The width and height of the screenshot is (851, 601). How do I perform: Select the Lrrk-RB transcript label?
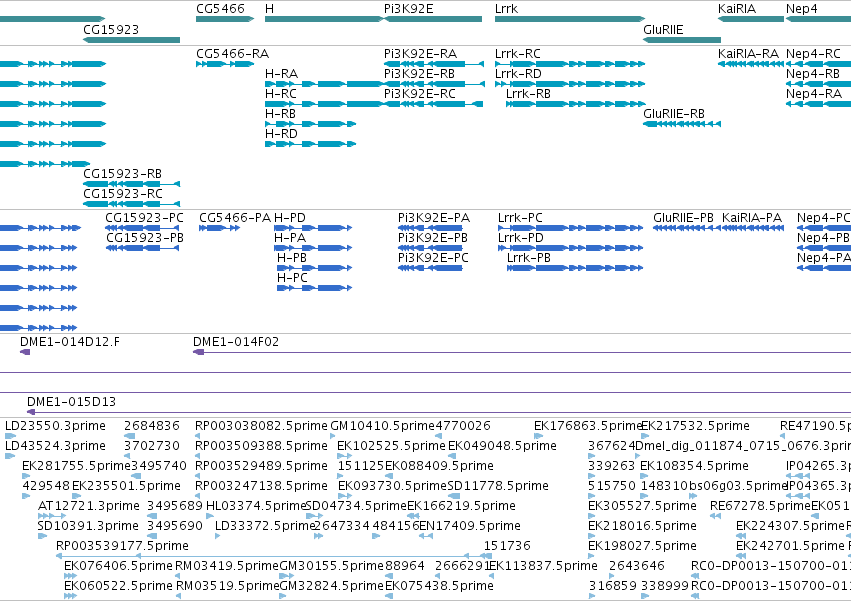click(528, 93)
